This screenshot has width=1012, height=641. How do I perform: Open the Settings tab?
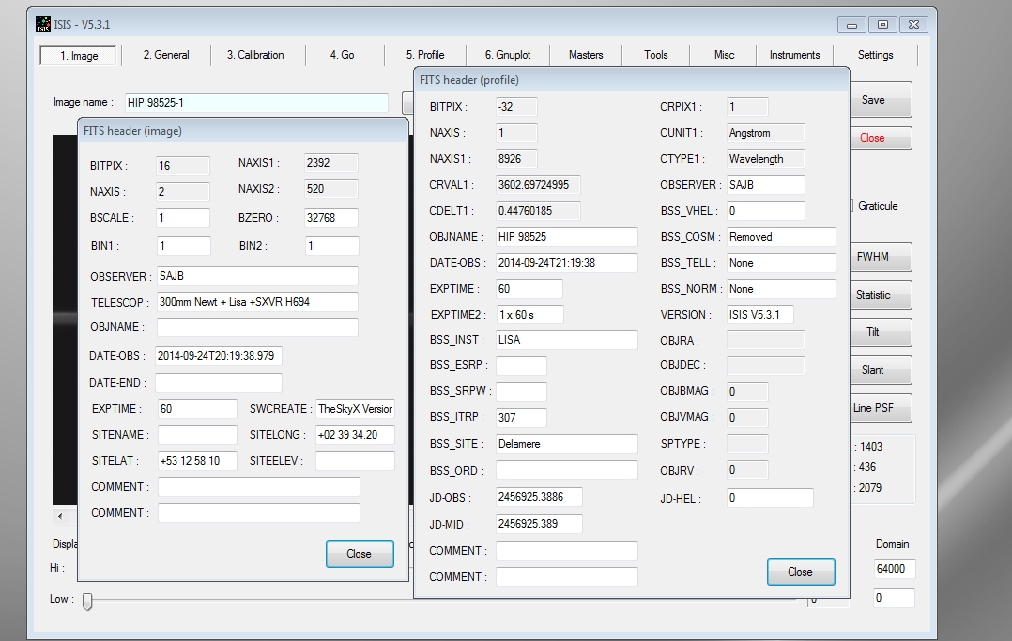pyautogui.click(x=876, y=55)
